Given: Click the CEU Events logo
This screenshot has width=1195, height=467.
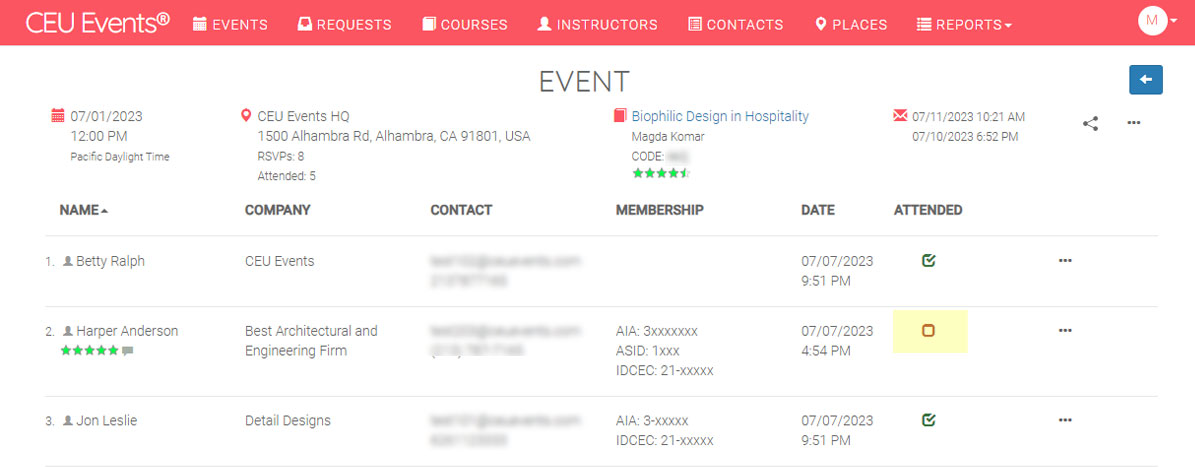Looking at the screenshot, I should [x=98, y=23].
